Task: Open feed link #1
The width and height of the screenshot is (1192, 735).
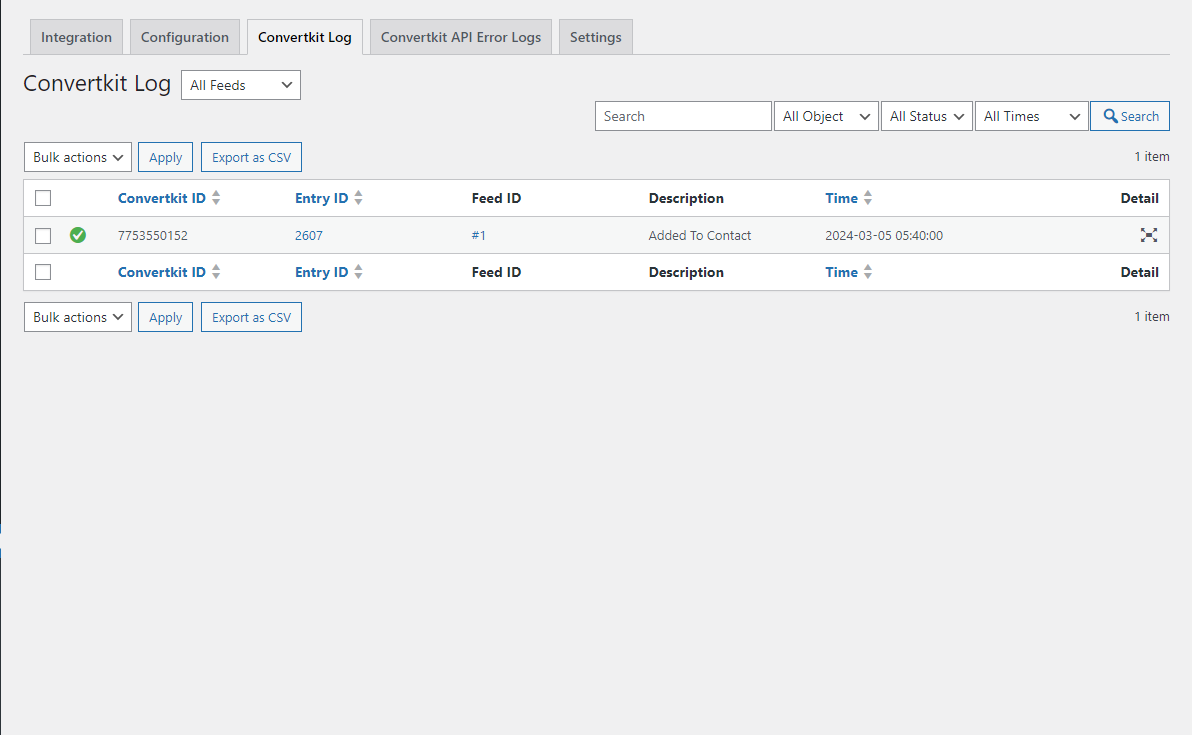Action: point(479,236)
